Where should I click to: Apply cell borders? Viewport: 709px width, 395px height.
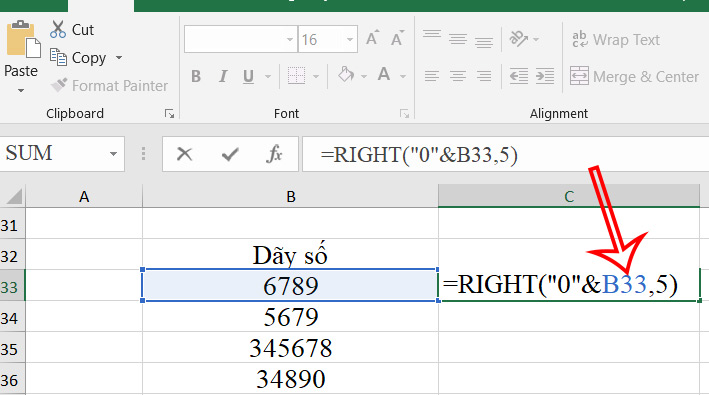(x=296, y=76)
